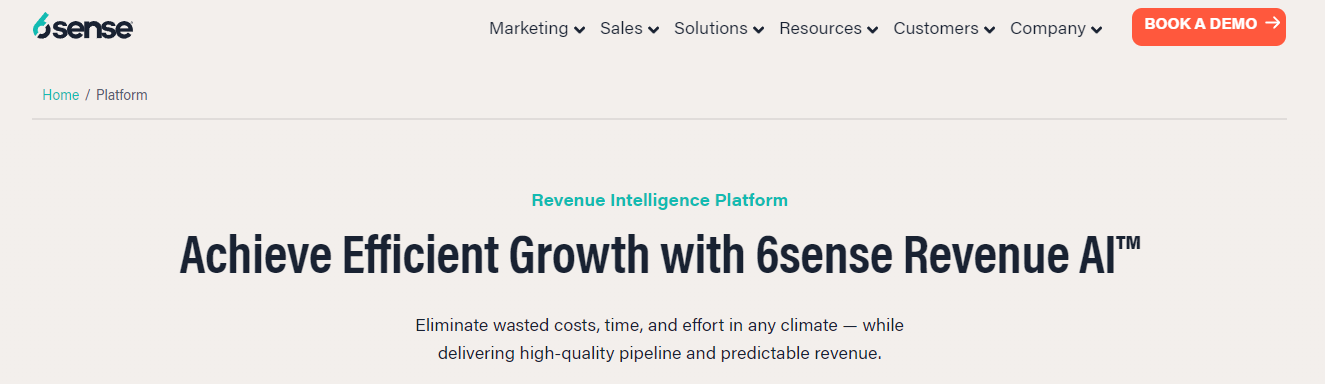Expand the chevron next to Marketing
Screen dimensions: 1325x384
click(579, 30)
